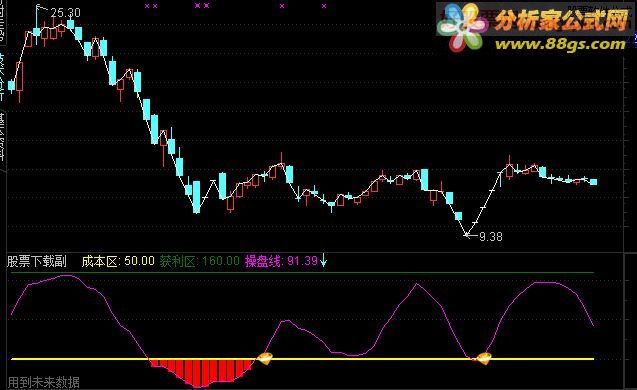This screenshot has height=390, width=637.
Task: Click the red histogram area below yellow line
Action: (x=202, y=372)
